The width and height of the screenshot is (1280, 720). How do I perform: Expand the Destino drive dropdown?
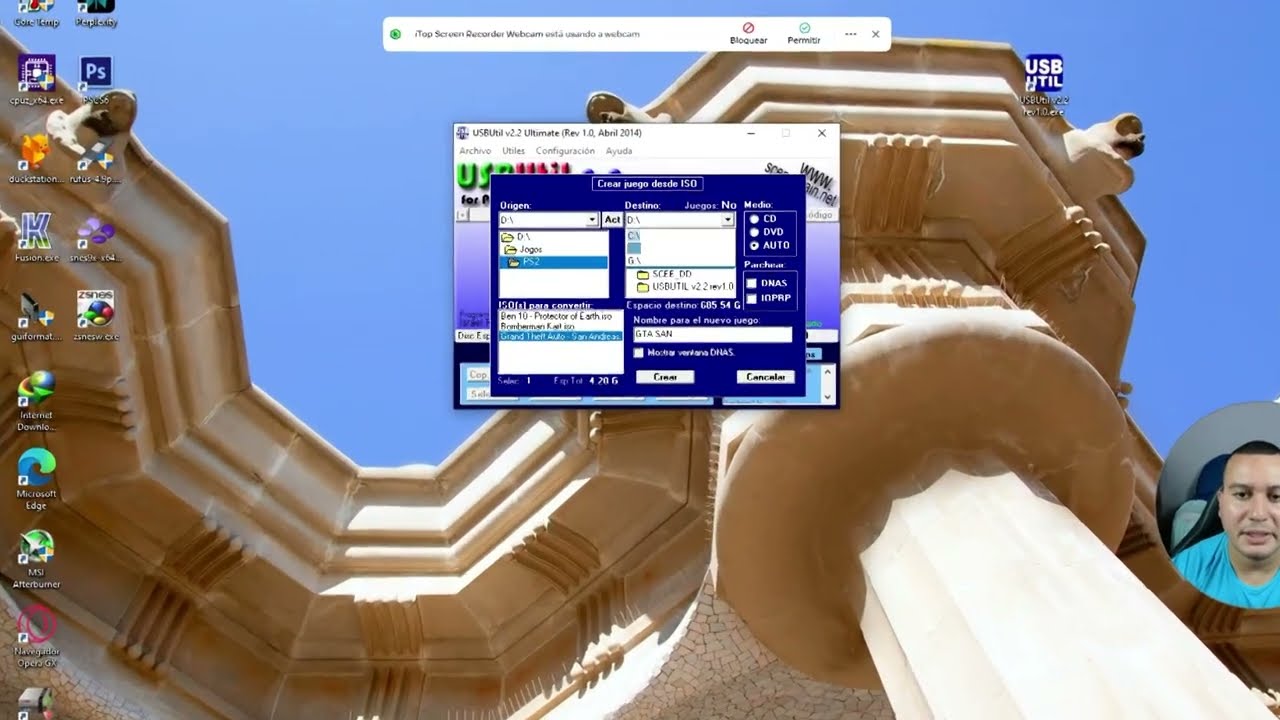[x=728, y=220]
